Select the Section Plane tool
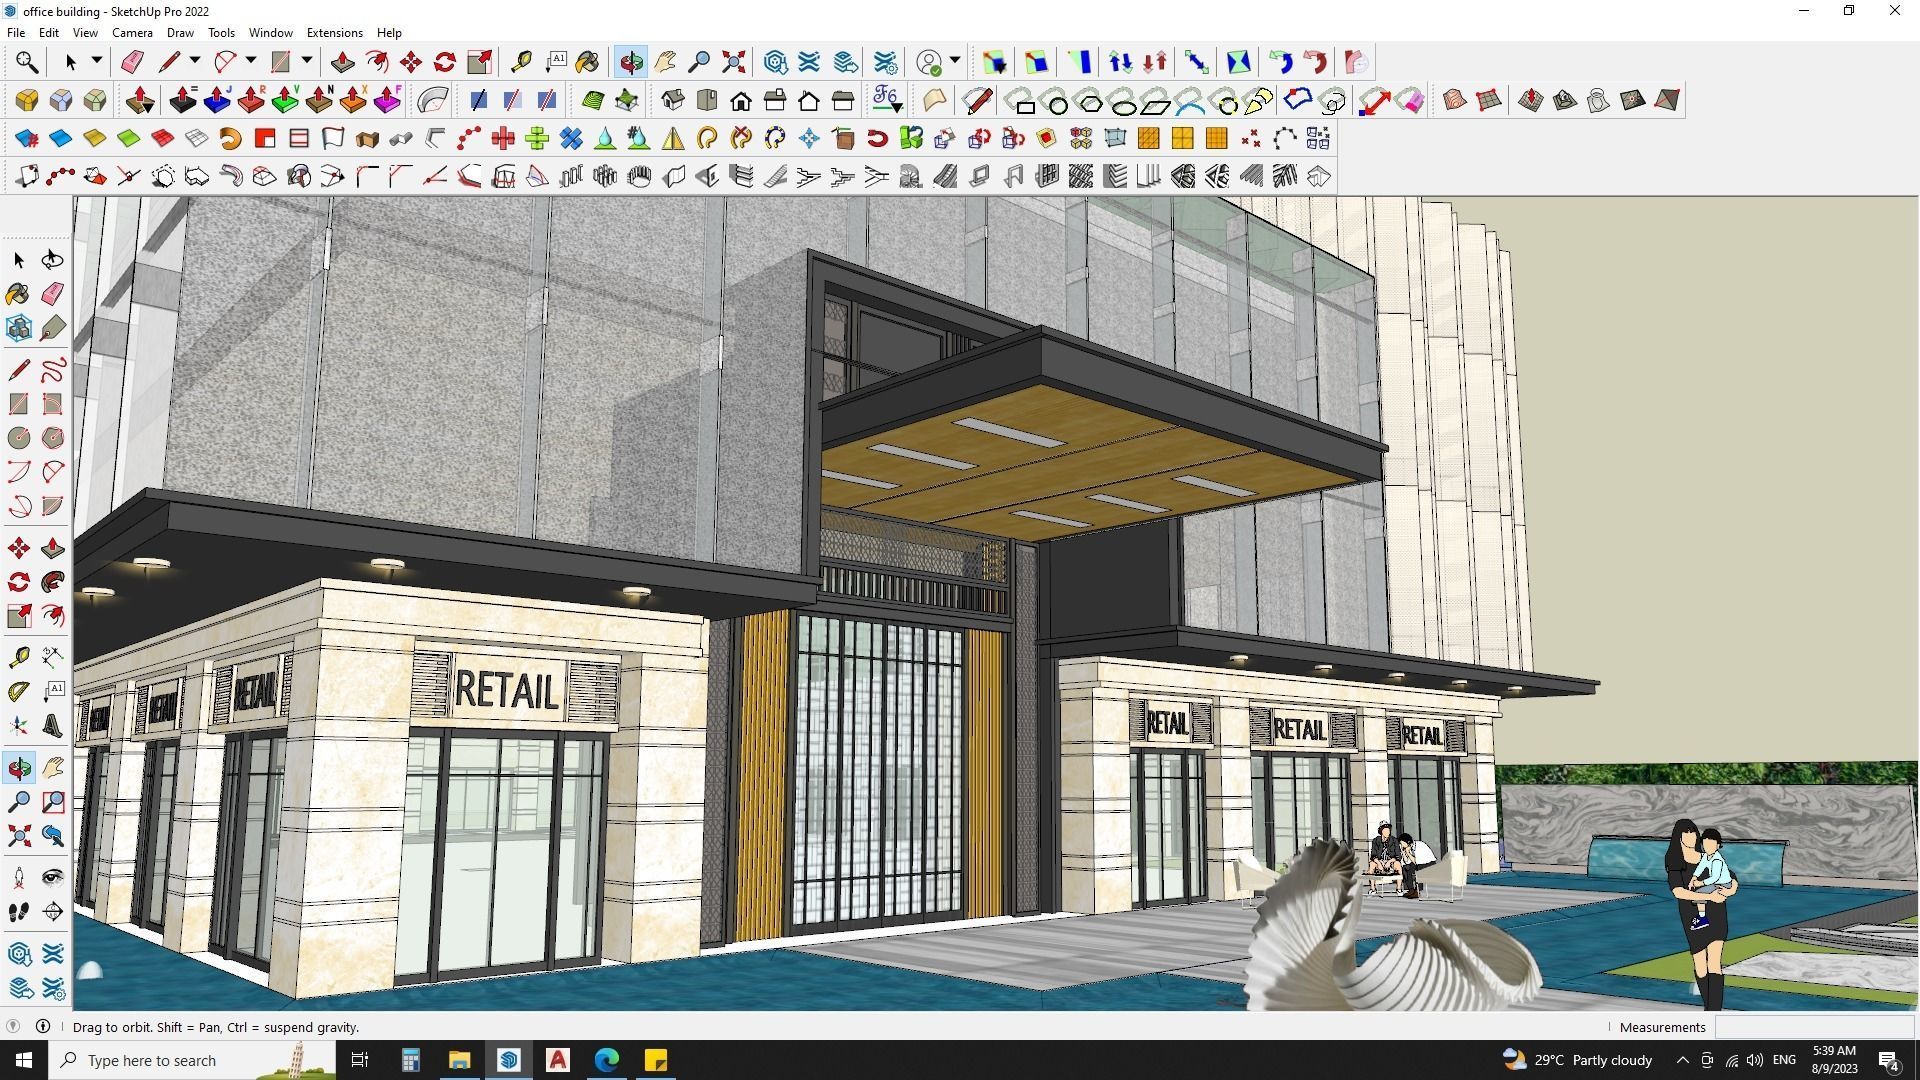The image size is (1920, 1080). coord(52,912)
